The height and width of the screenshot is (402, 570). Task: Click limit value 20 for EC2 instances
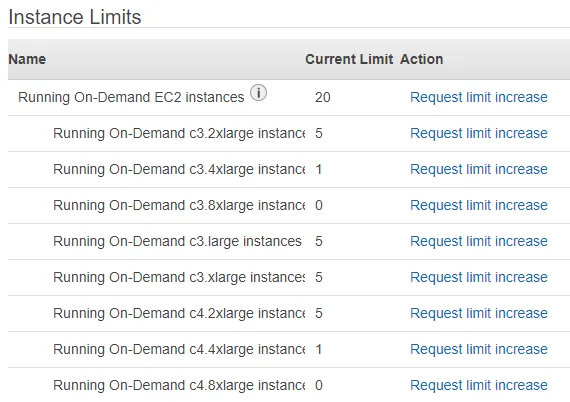[322, 97]
